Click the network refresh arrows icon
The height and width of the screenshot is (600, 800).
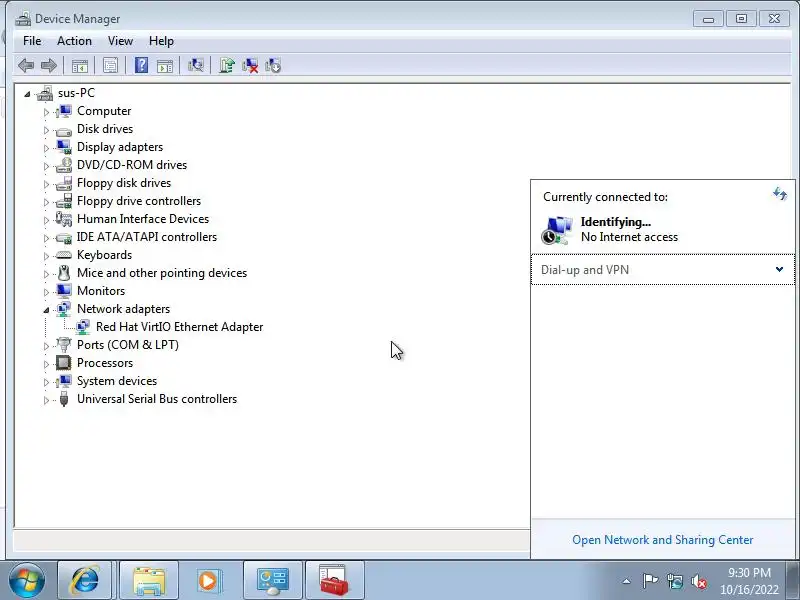(x=780, y=193)
